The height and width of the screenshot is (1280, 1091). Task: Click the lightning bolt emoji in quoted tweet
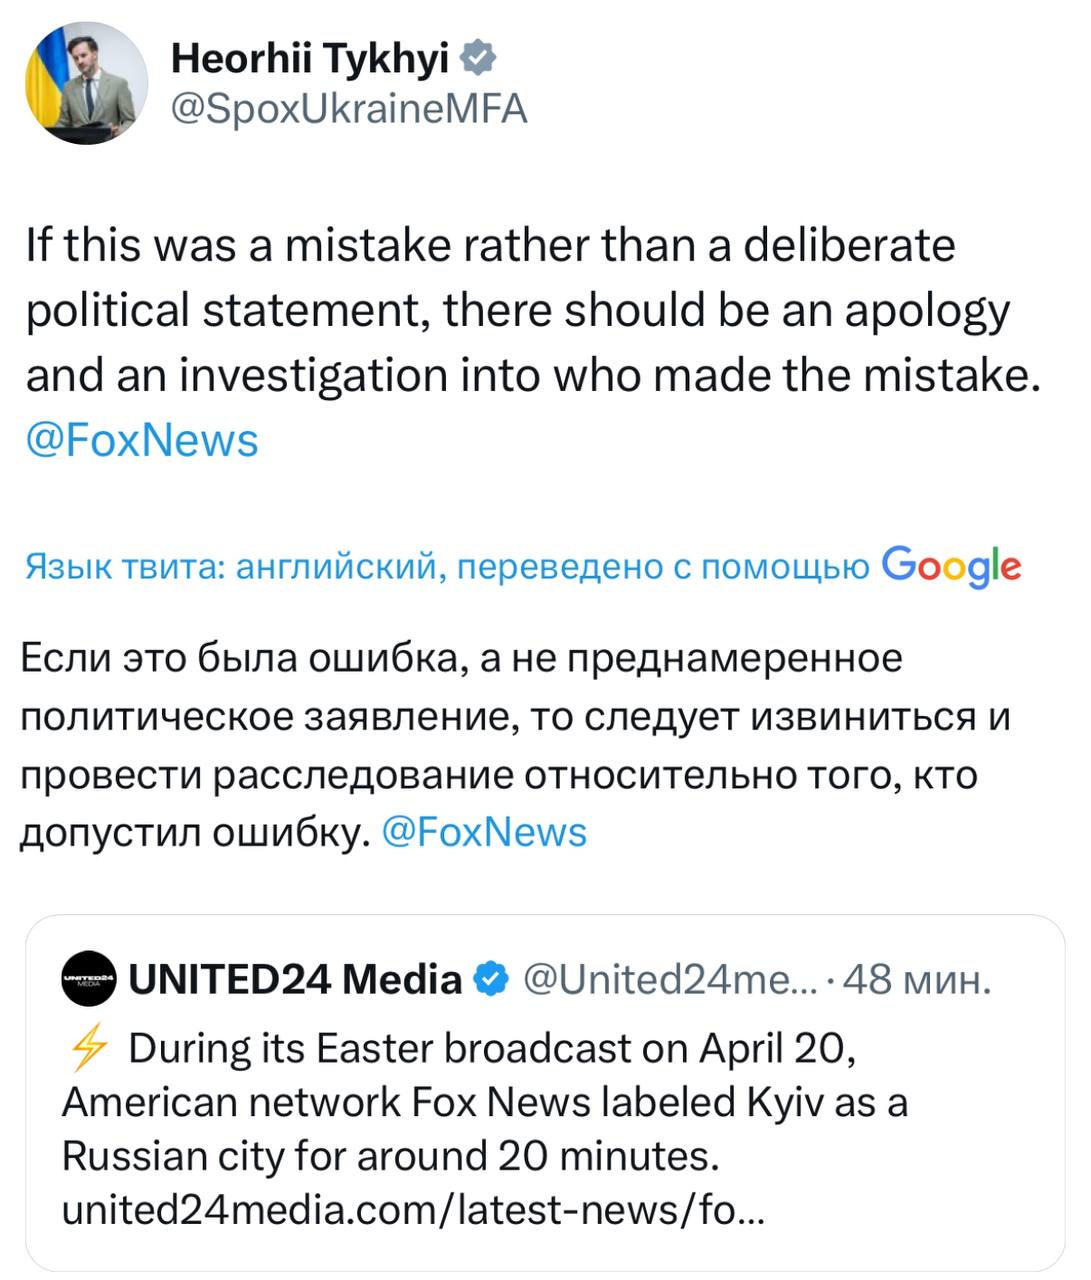[89, 1048]
